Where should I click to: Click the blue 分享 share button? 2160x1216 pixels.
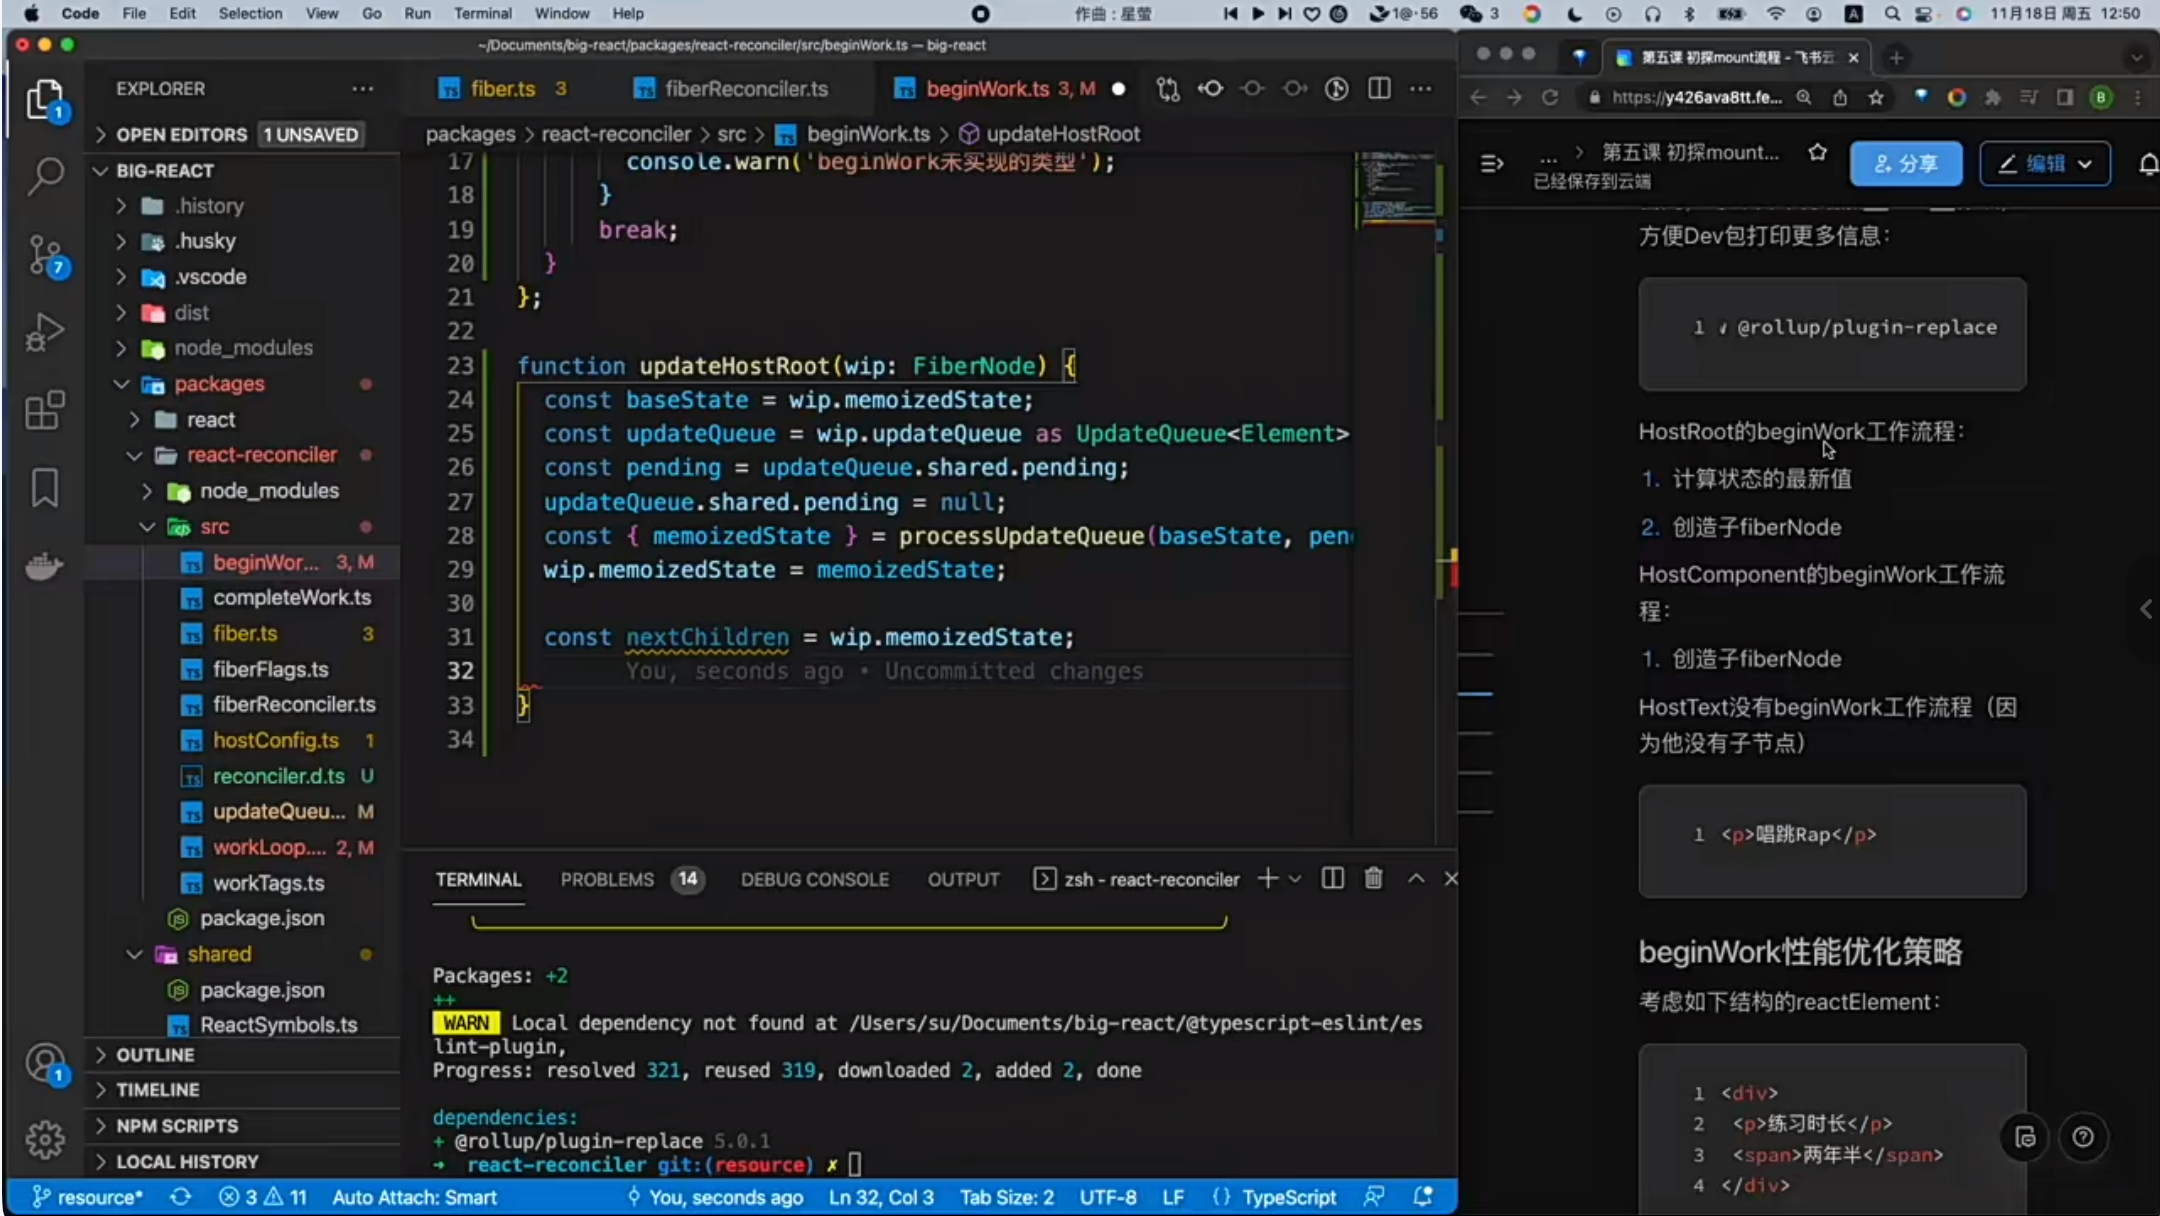pos(1906,164)
